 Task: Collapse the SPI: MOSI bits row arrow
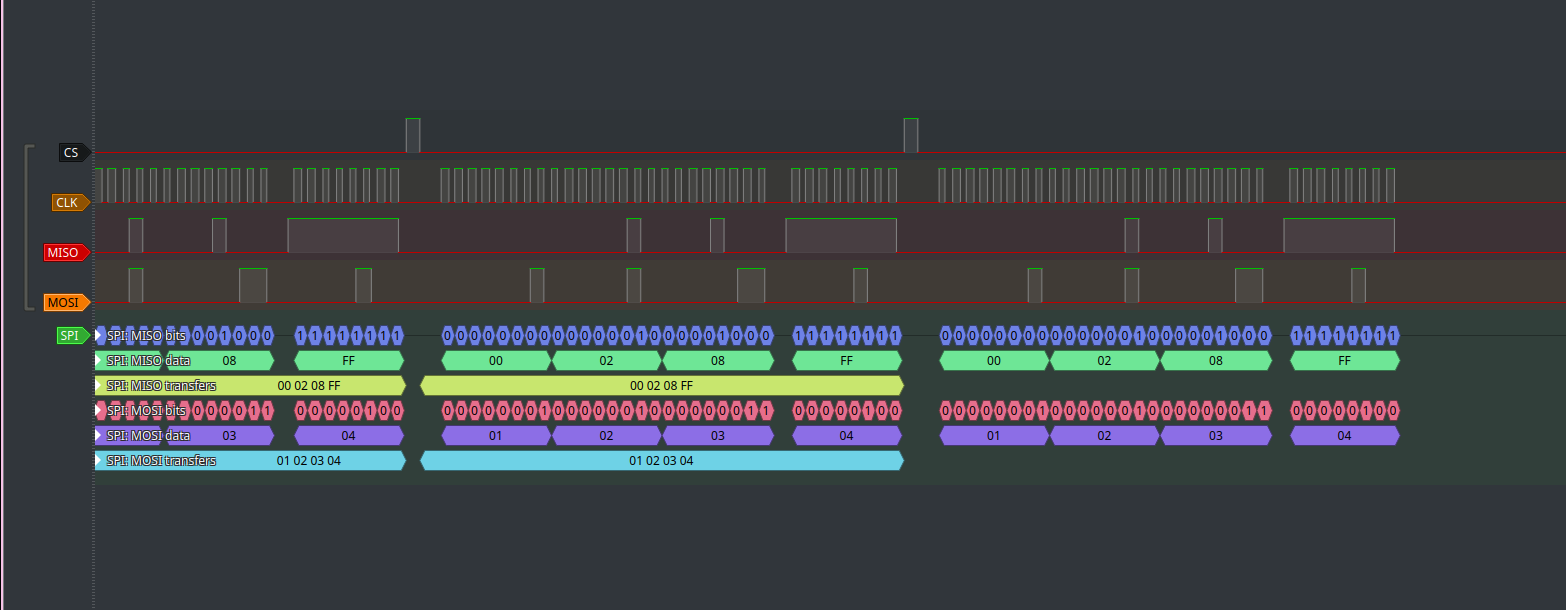[x=99, y=410]
